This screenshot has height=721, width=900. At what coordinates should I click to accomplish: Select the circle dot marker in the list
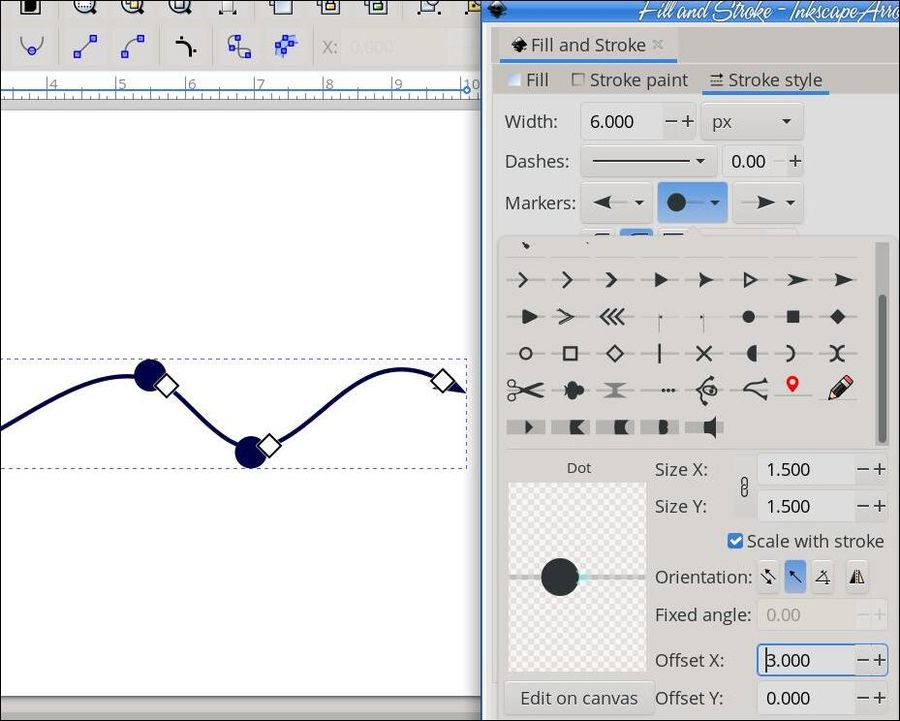click(x=747, y=316)
